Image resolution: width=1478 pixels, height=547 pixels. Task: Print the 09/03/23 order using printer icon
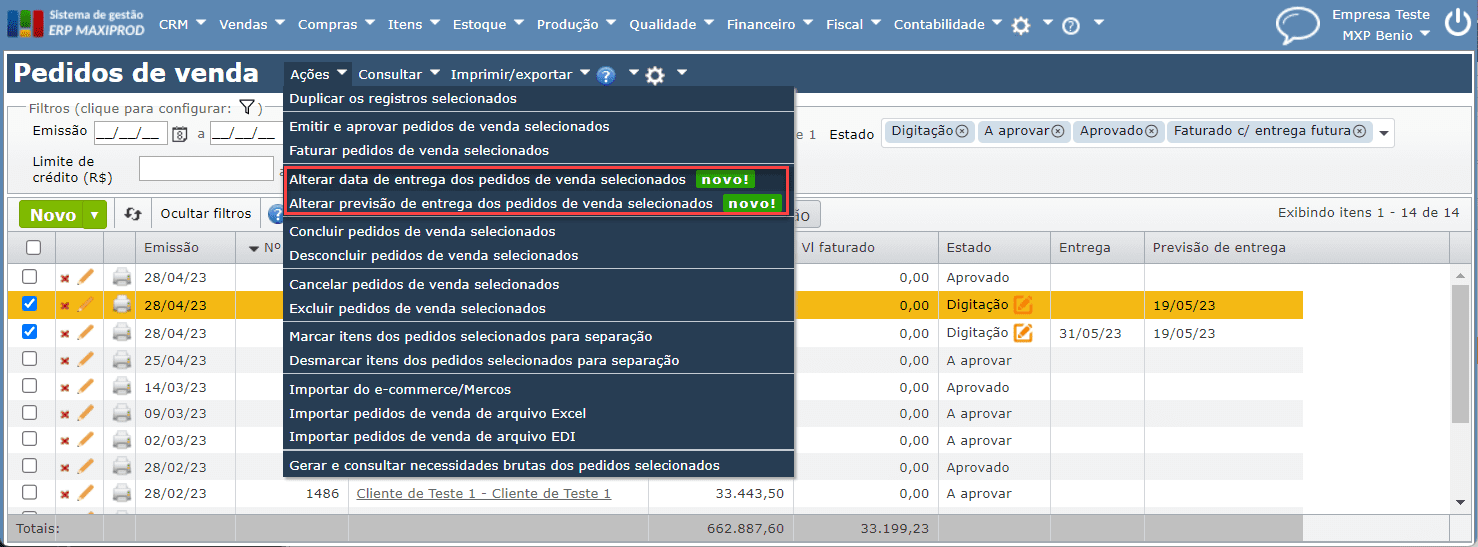point(121,412)
